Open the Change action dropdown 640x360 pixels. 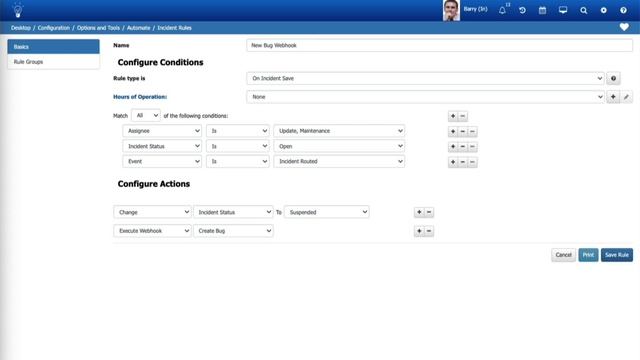(152, 212)
